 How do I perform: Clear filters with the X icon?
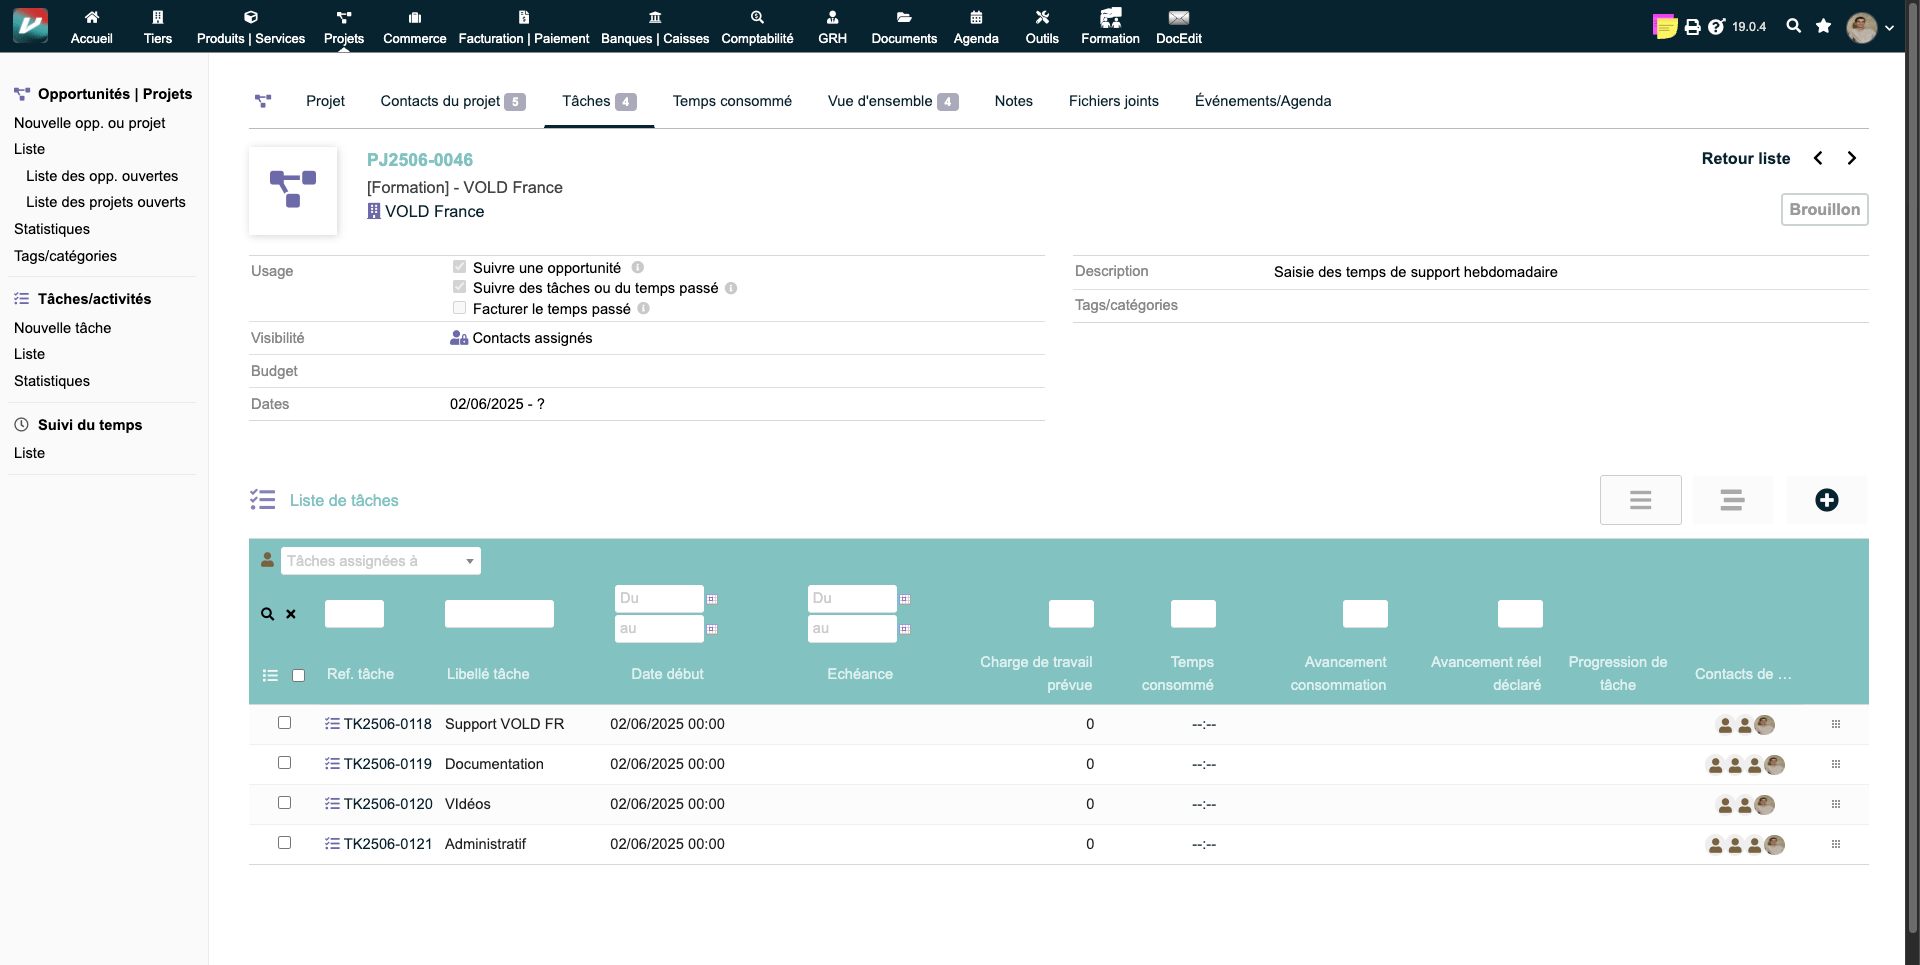(291, 614)
